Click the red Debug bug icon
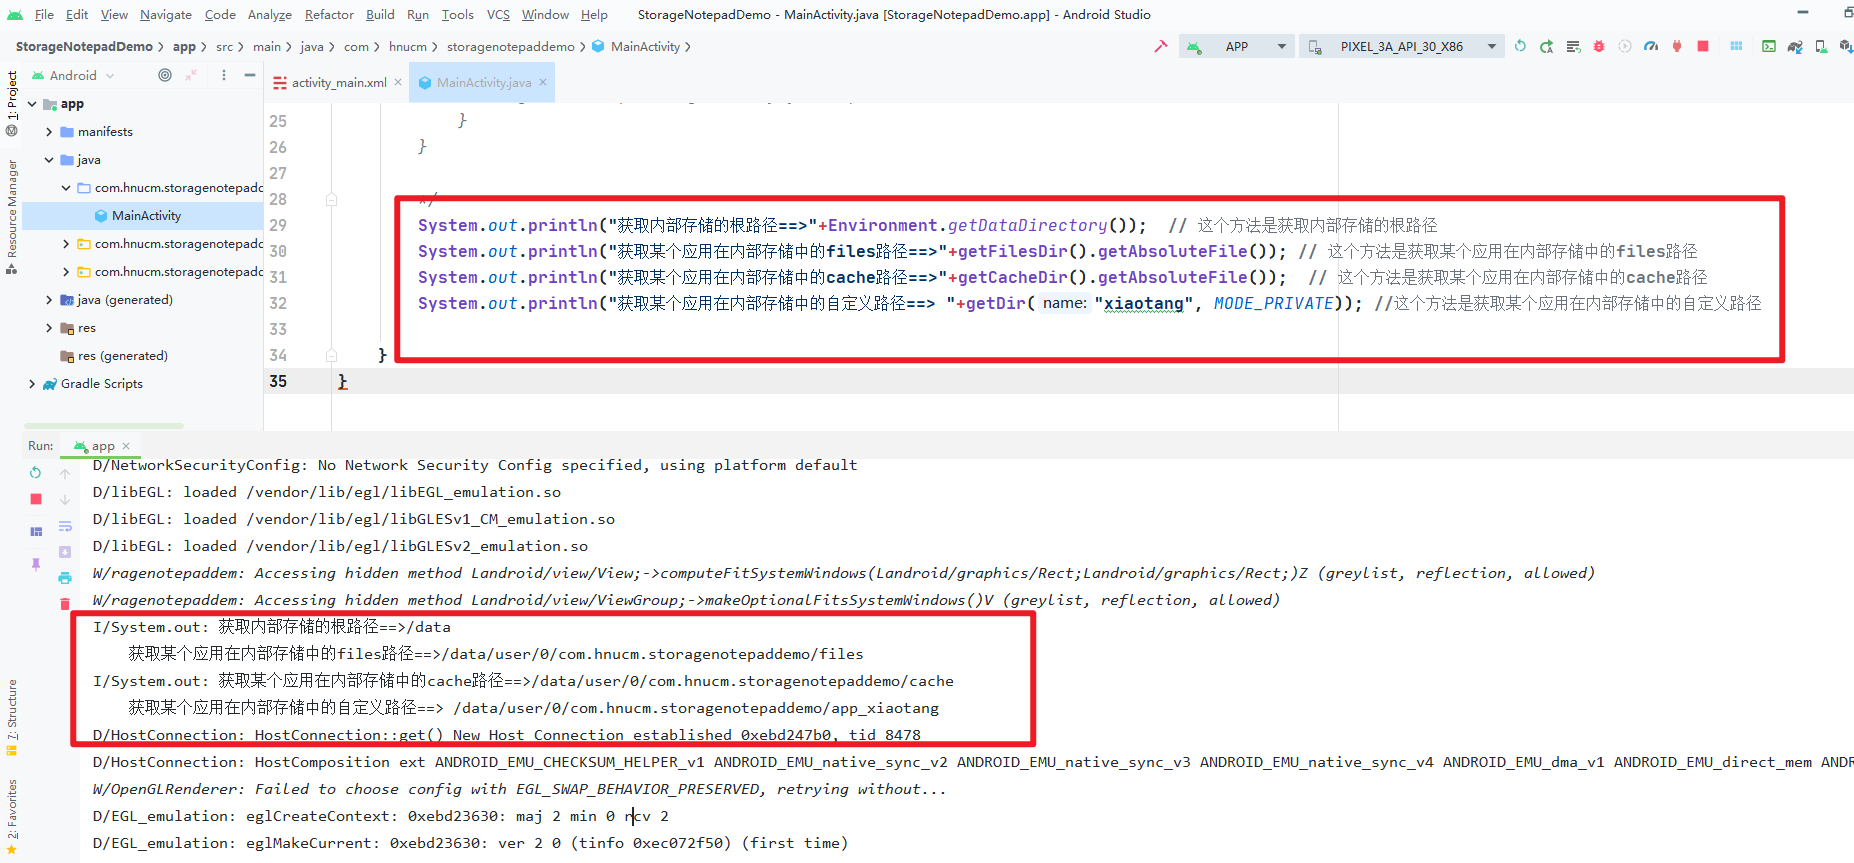Screen dimensions: 1854x863 coord(1599,47)
